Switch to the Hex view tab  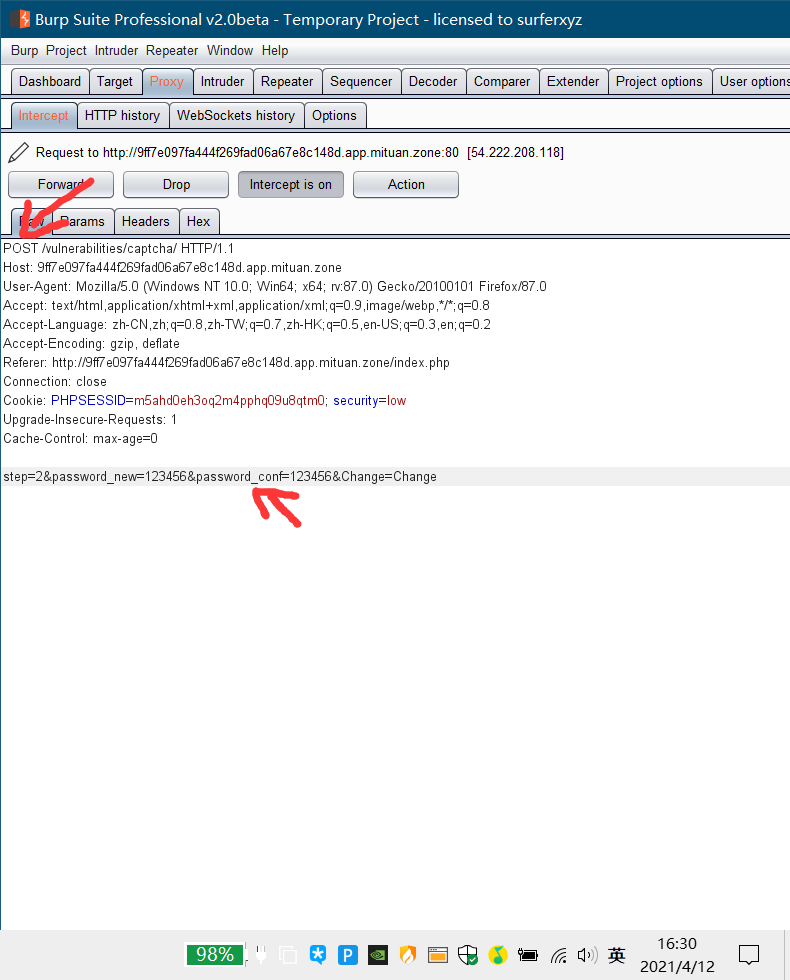199,221
